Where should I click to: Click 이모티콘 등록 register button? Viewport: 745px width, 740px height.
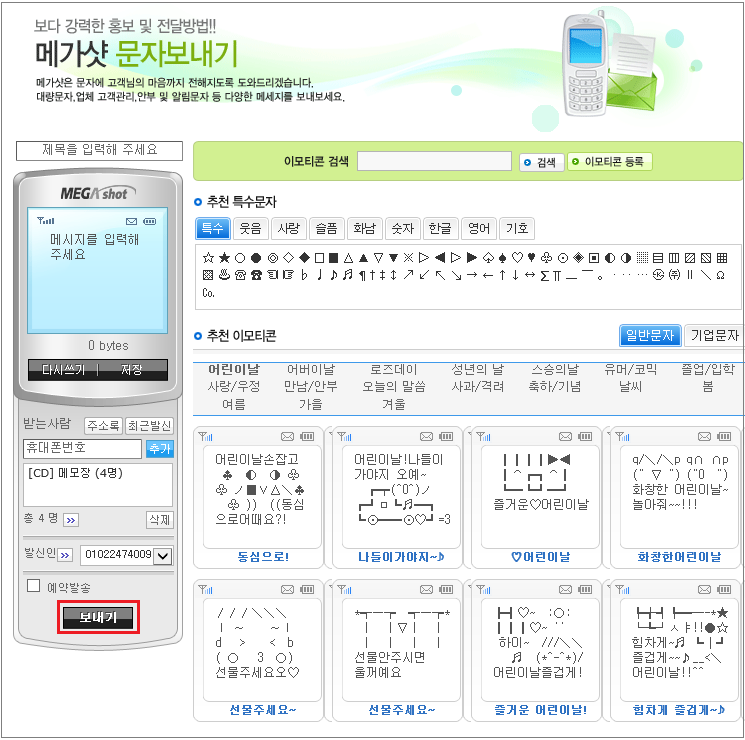[609, 162]
